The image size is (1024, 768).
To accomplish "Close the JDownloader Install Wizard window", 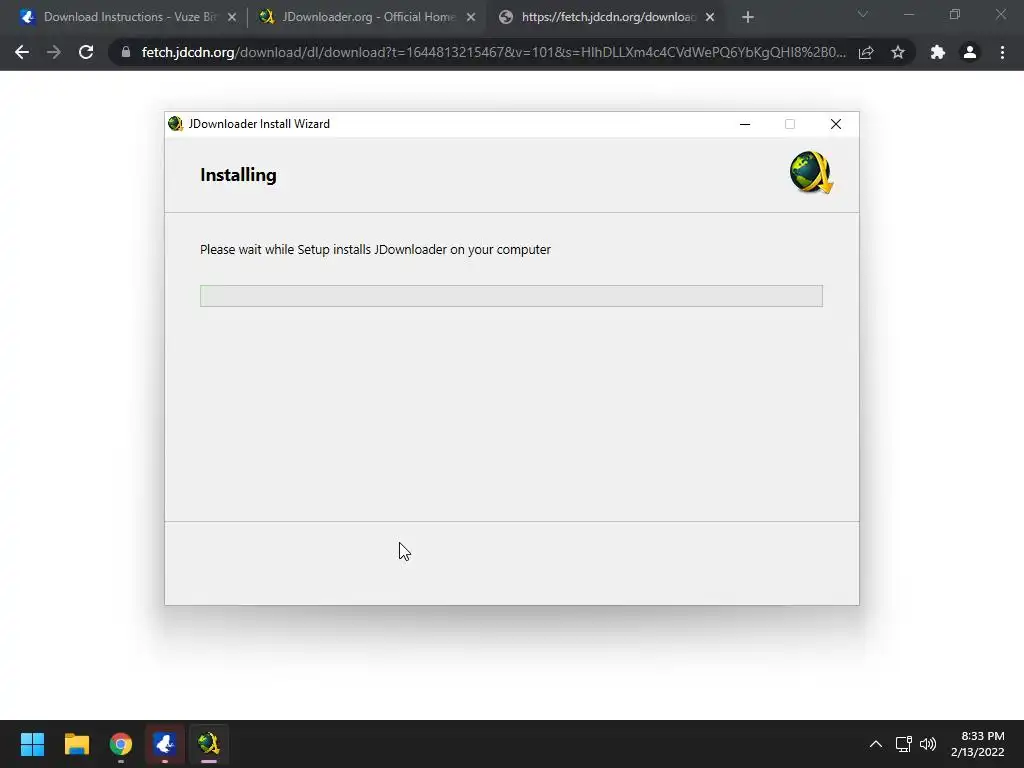I will pos(835,124).
